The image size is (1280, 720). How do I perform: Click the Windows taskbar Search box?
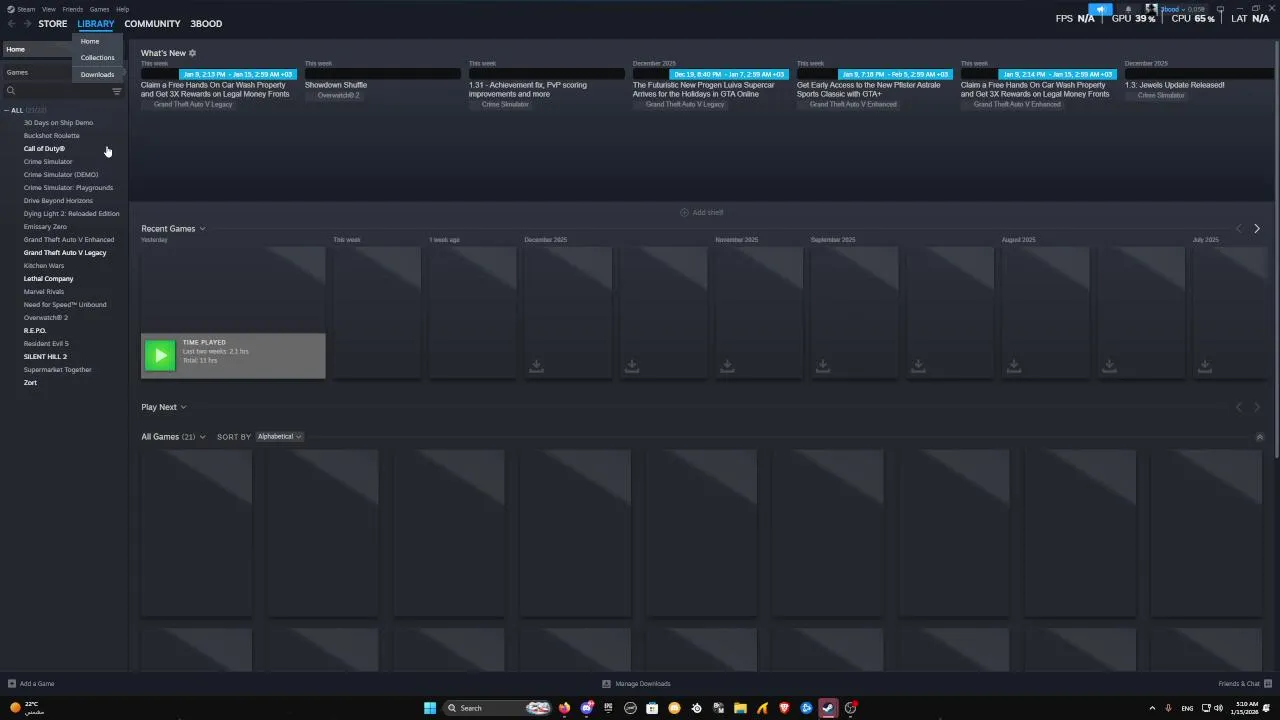tap(498, 708)
